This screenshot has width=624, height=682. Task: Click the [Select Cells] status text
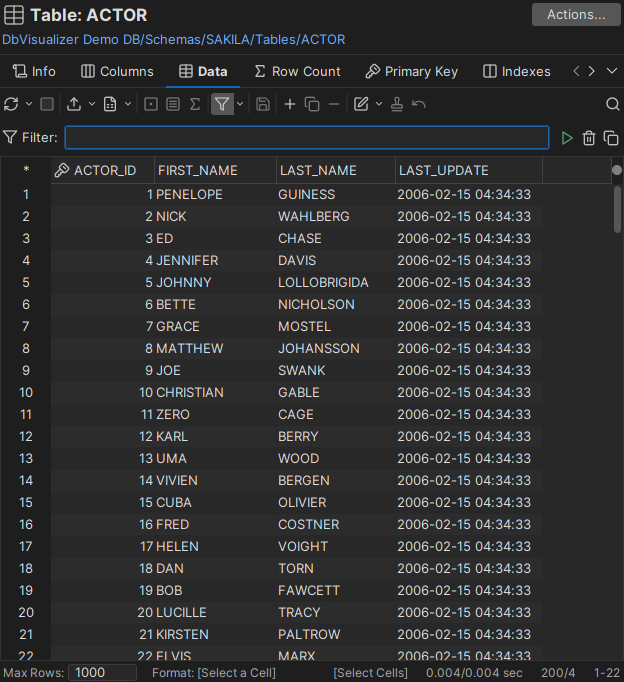tap(370, 673)
